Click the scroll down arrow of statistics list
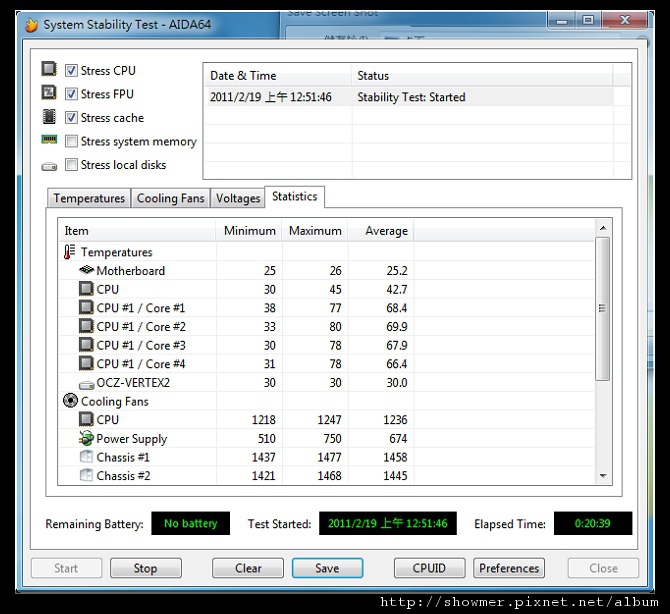This screenshot has height=614, width=670. (x=603, y=476)
